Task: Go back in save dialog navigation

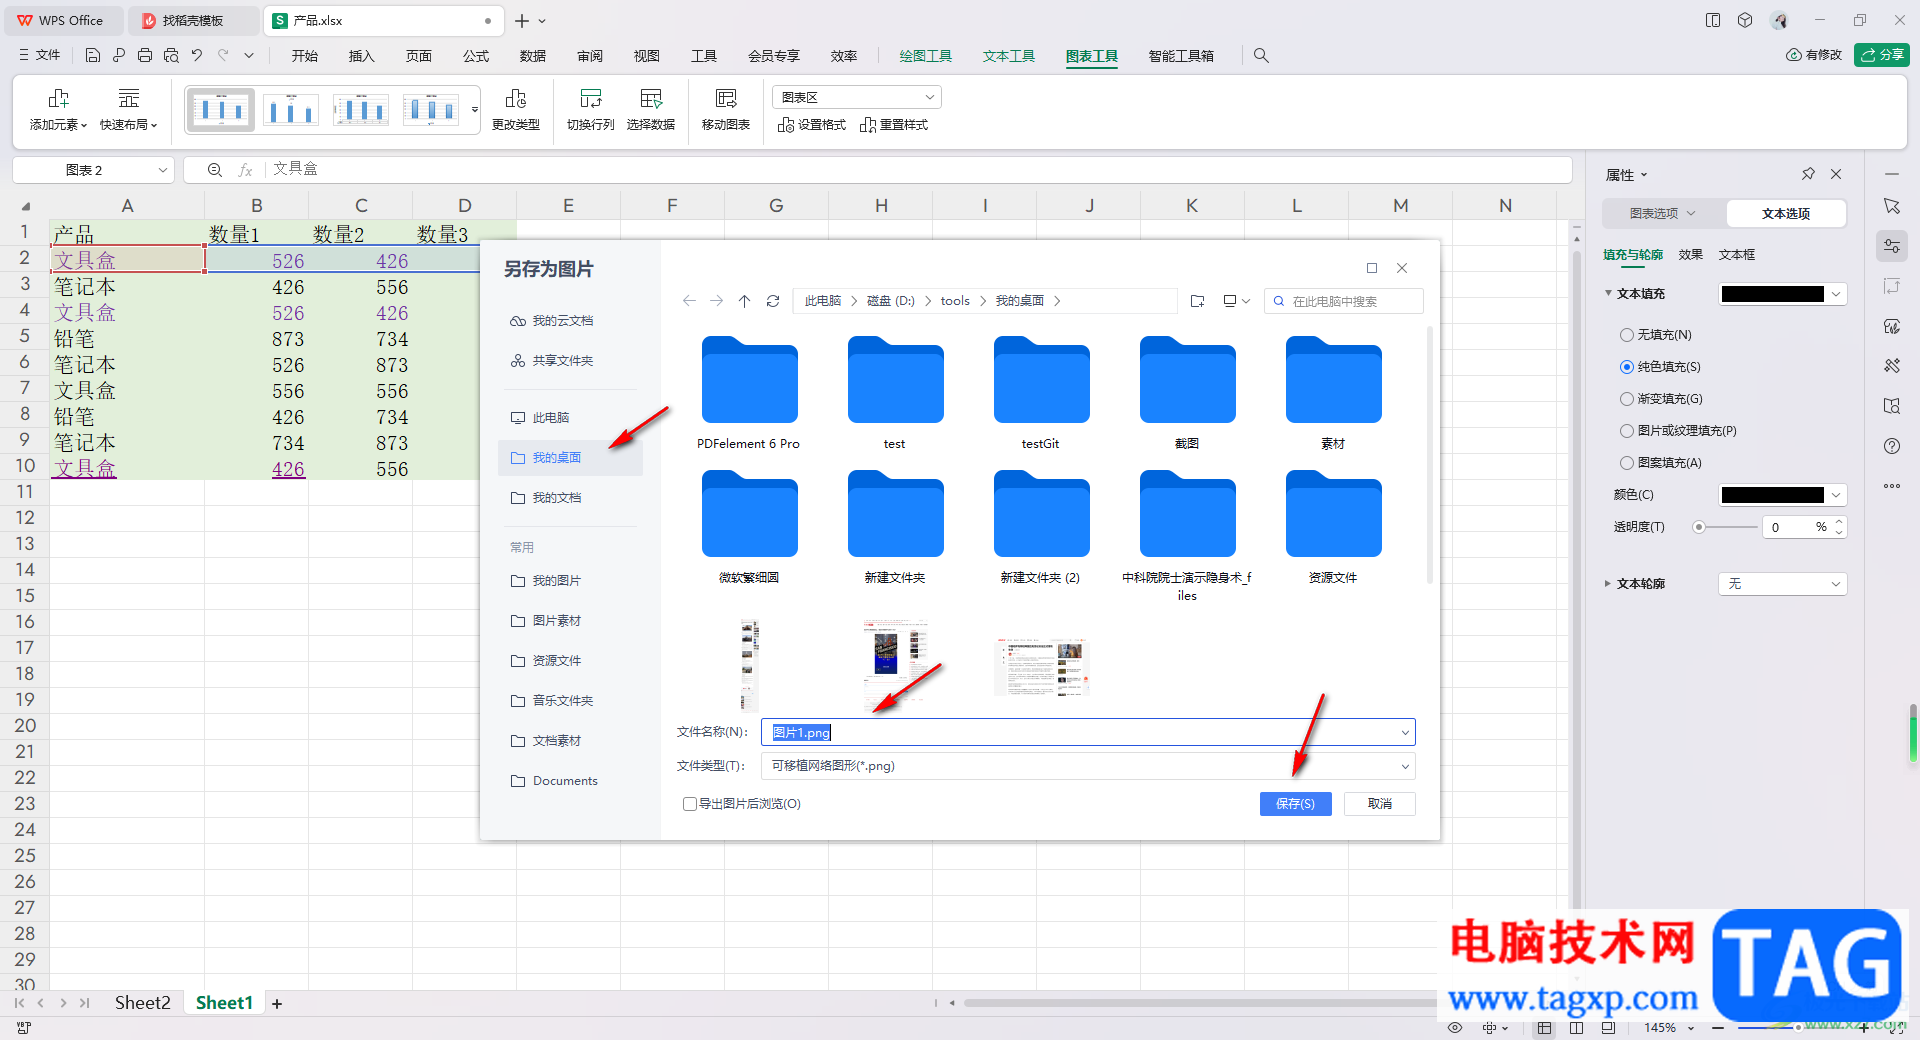Action: tap(689, 301)
